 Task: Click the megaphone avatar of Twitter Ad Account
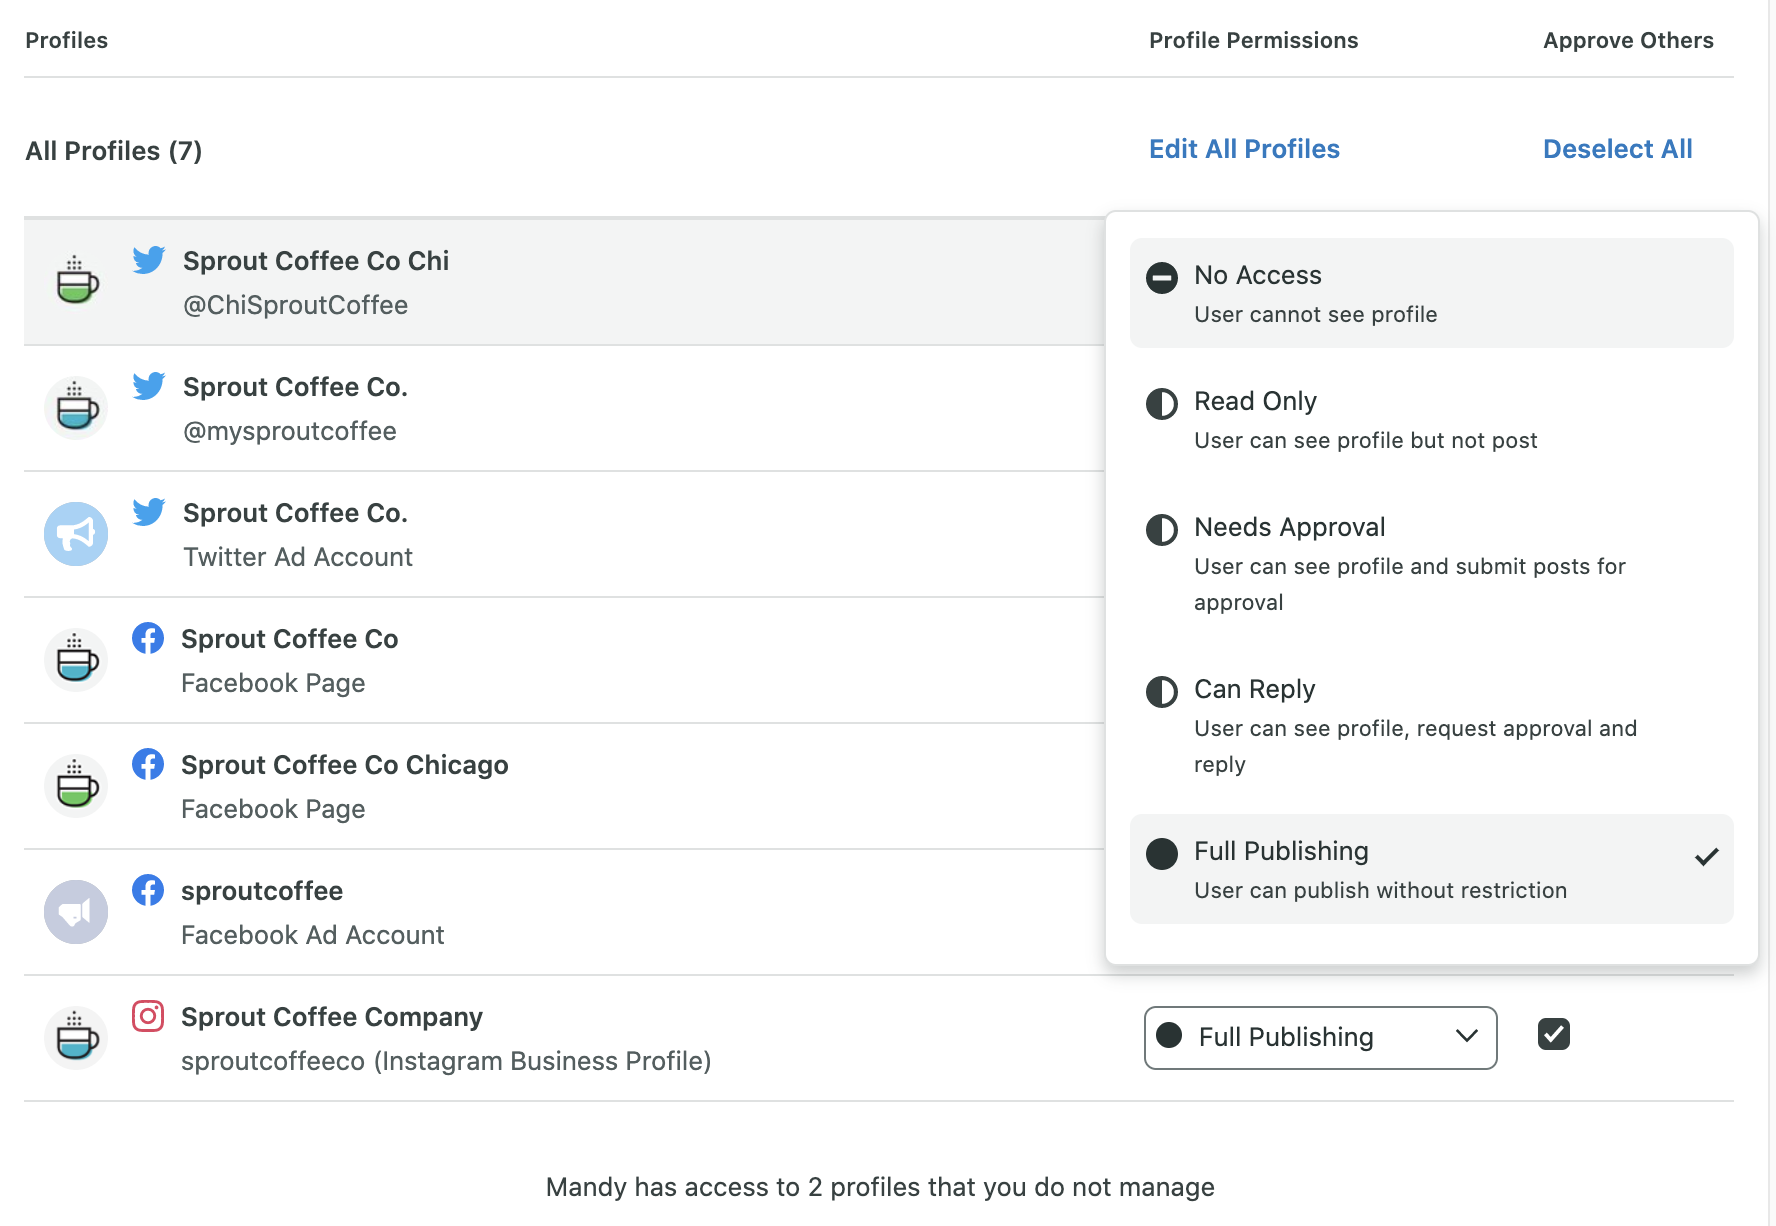tap(76, 534)
